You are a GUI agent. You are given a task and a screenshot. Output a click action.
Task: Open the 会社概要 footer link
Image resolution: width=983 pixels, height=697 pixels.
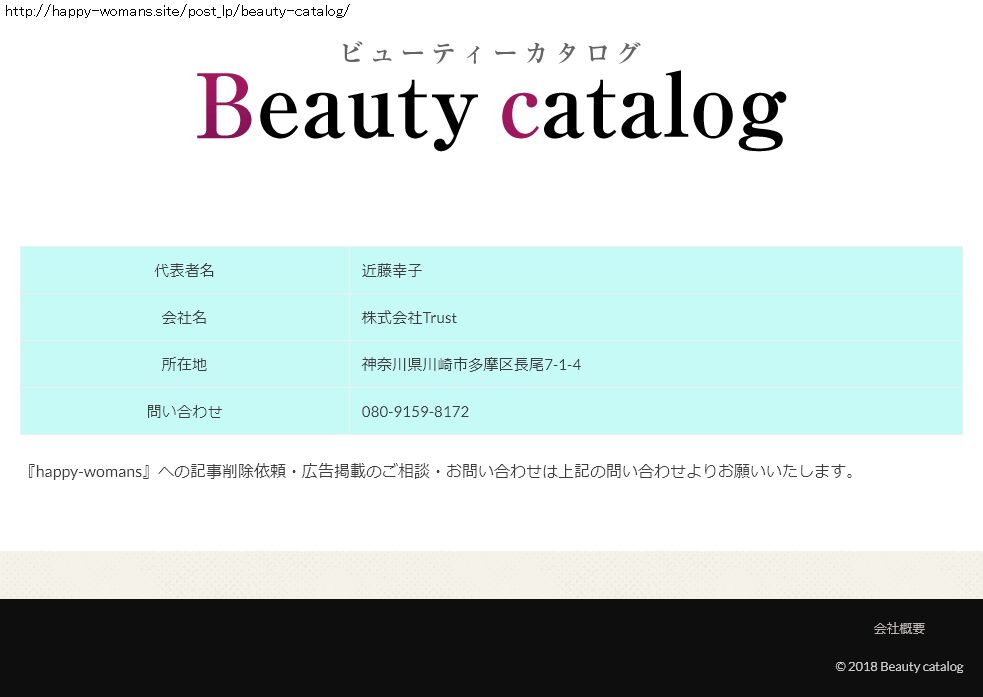point(899,629)
